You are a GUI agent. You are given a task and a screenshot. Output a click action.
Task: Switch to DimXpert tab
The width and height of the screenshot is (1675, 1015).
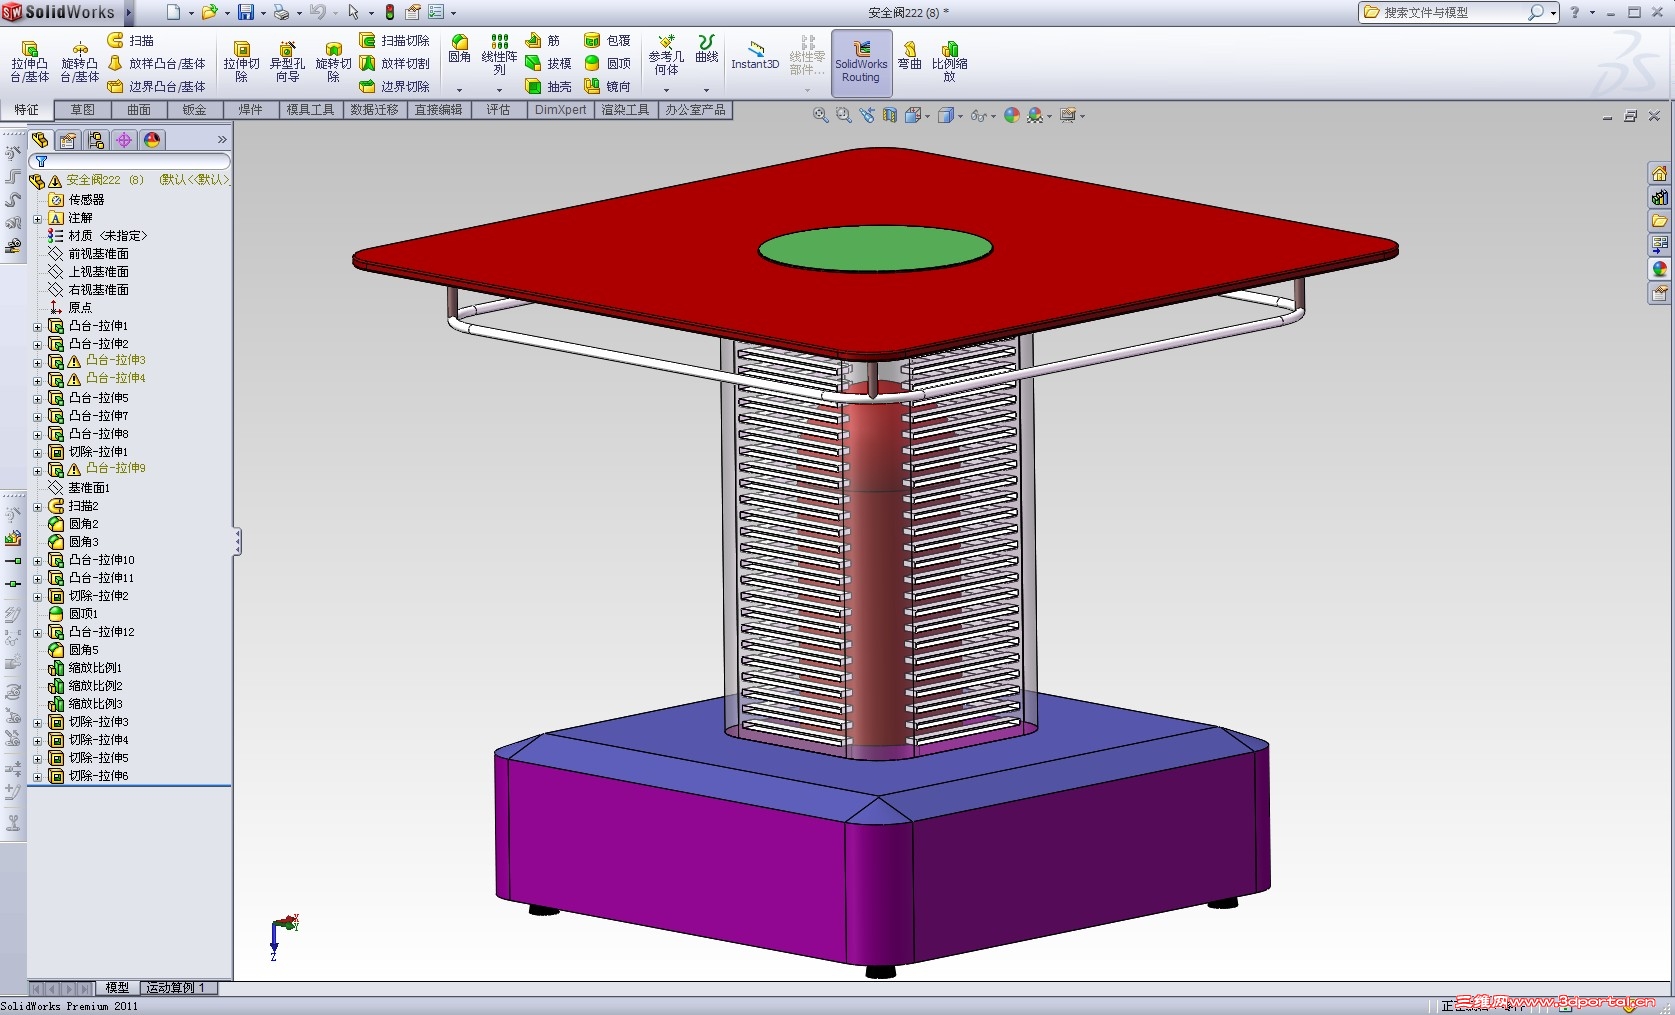[560, 110]
